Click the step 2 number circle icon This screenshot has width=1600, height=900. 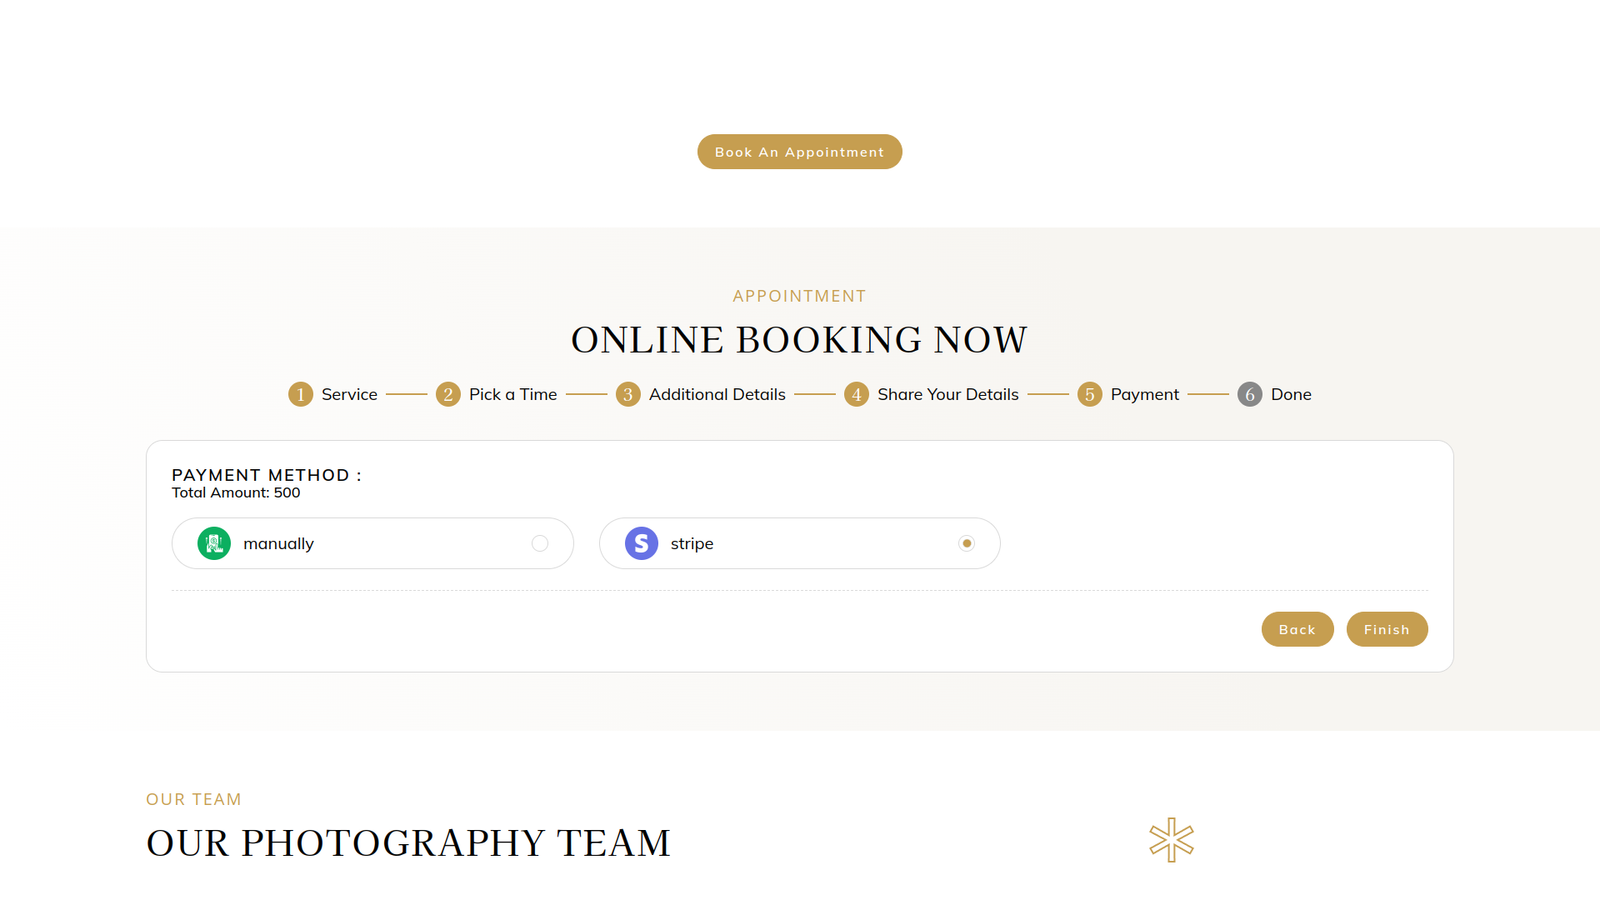[448, 394]
